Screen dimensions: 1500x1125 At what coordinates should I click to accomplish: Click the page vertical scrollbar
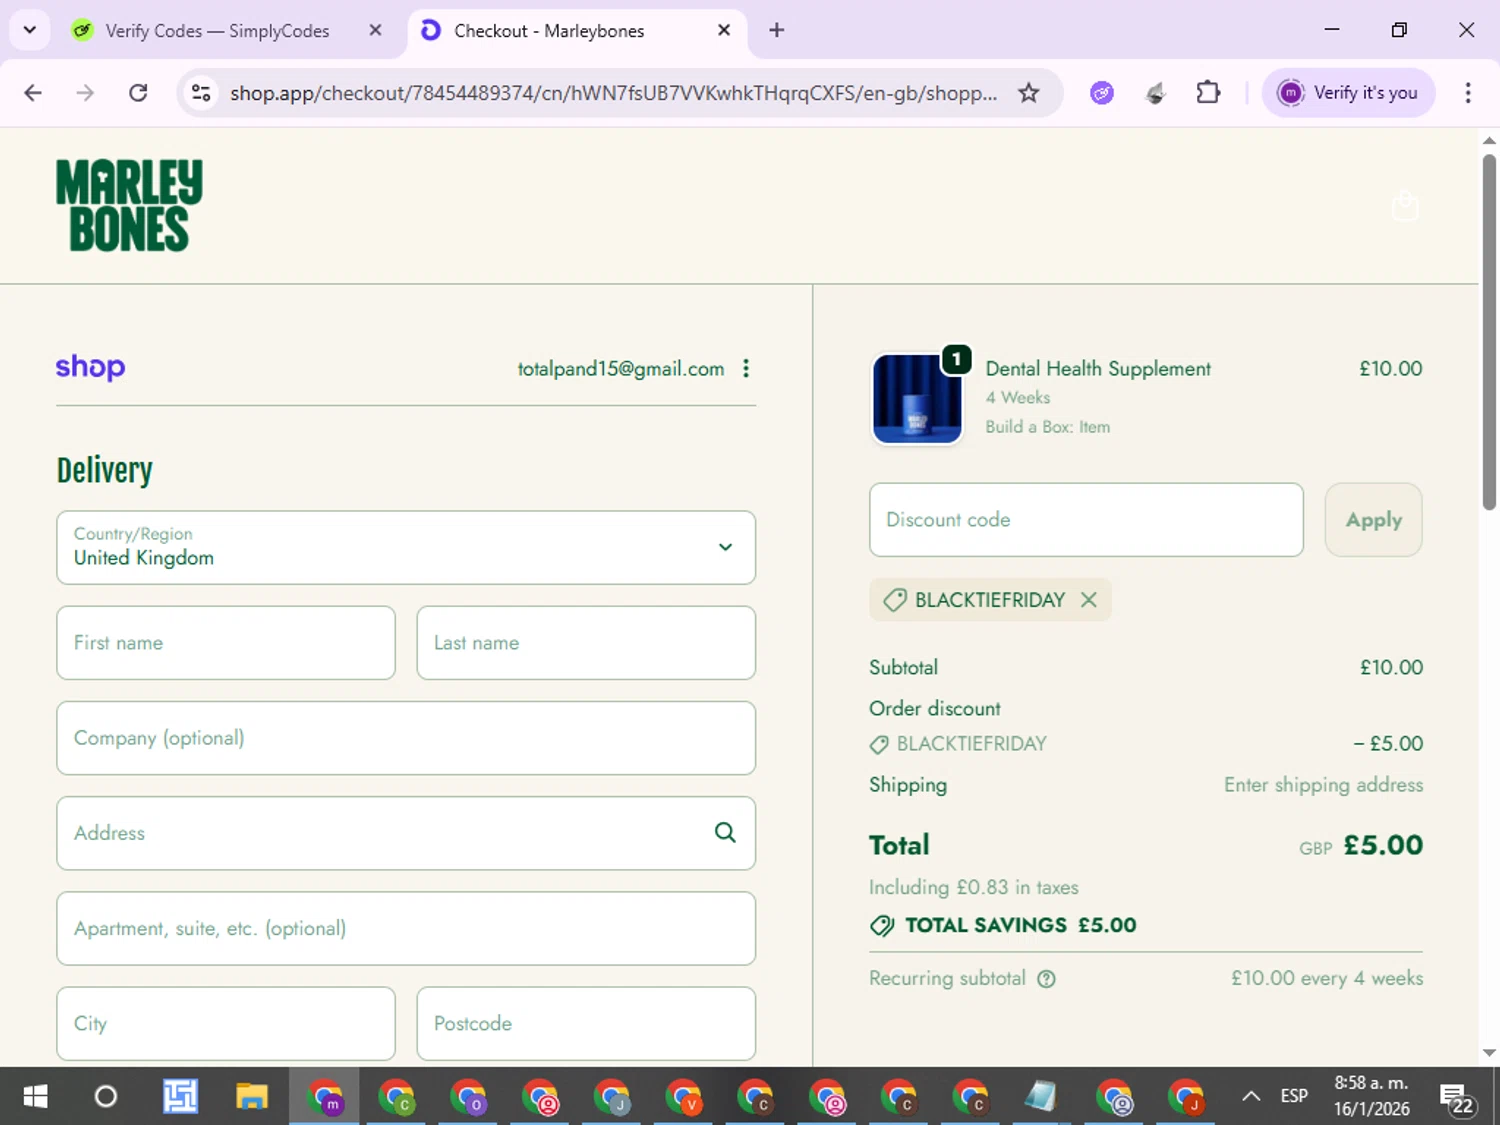tap(1489, 332)
